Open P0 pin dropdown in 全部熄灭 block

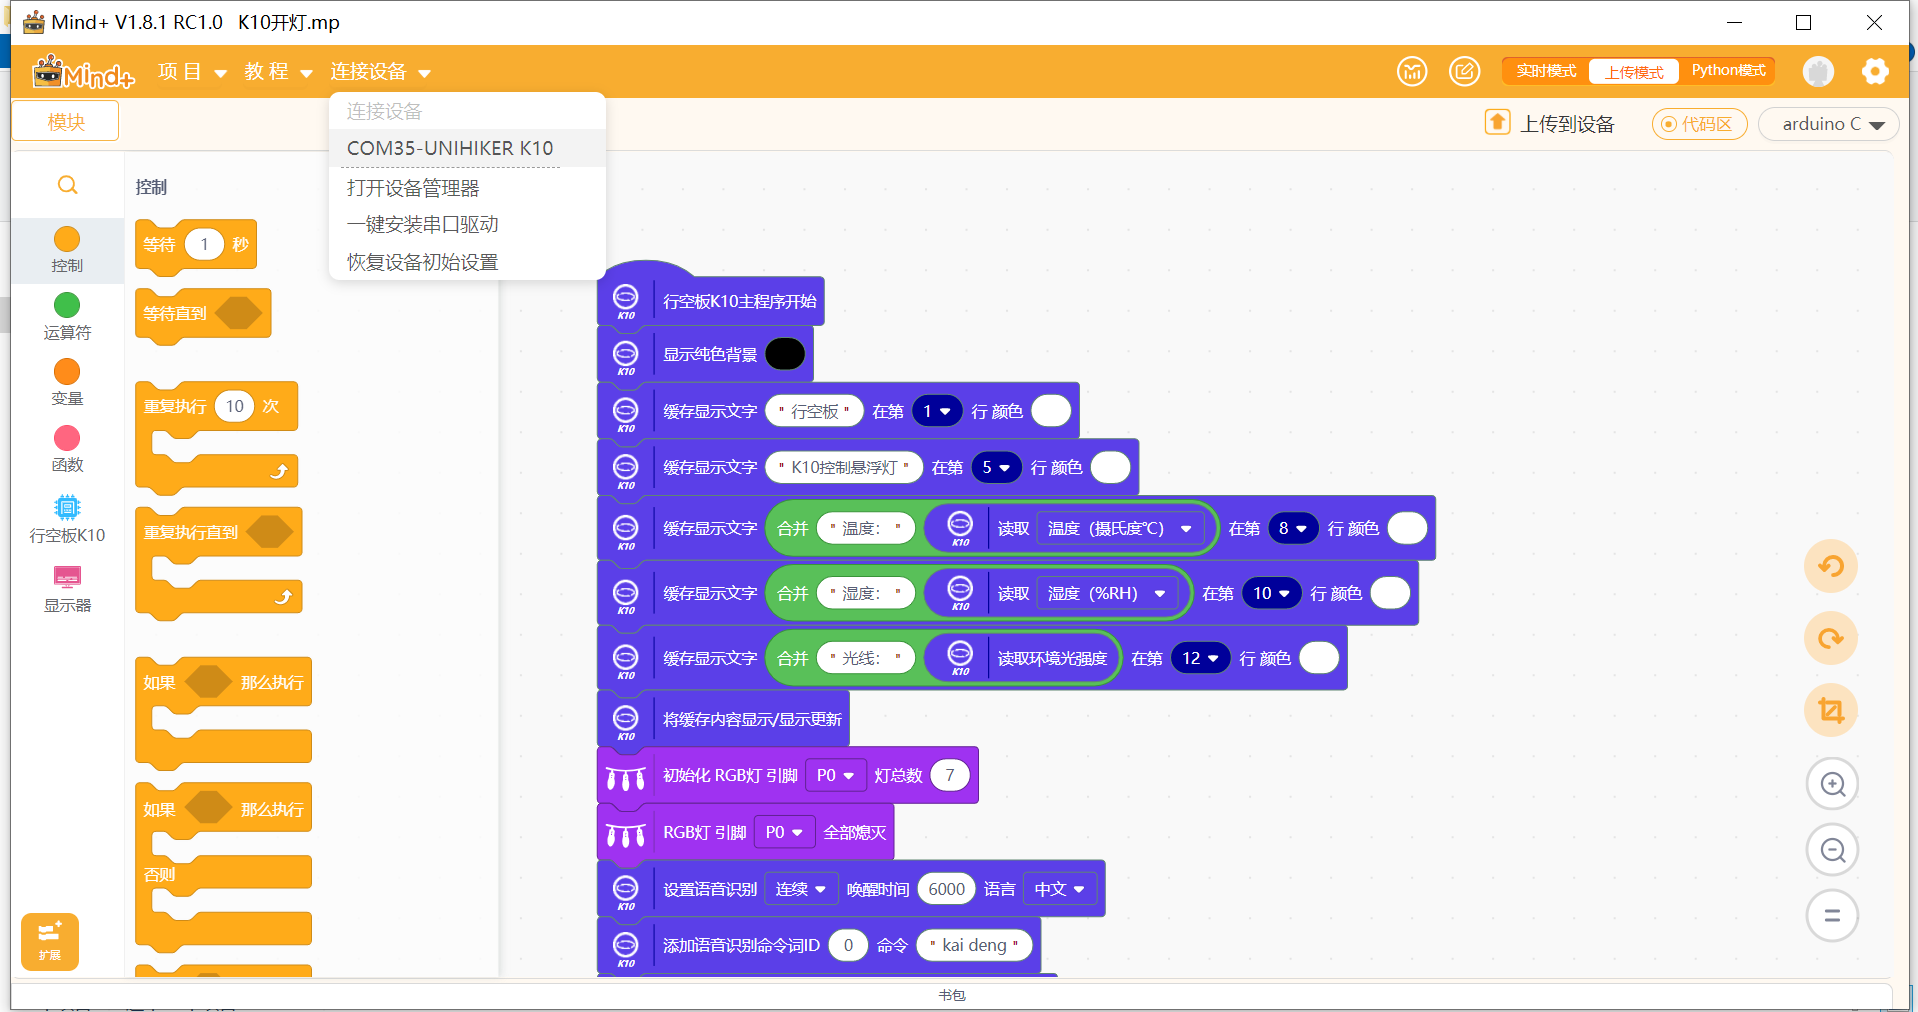(784, 832)
